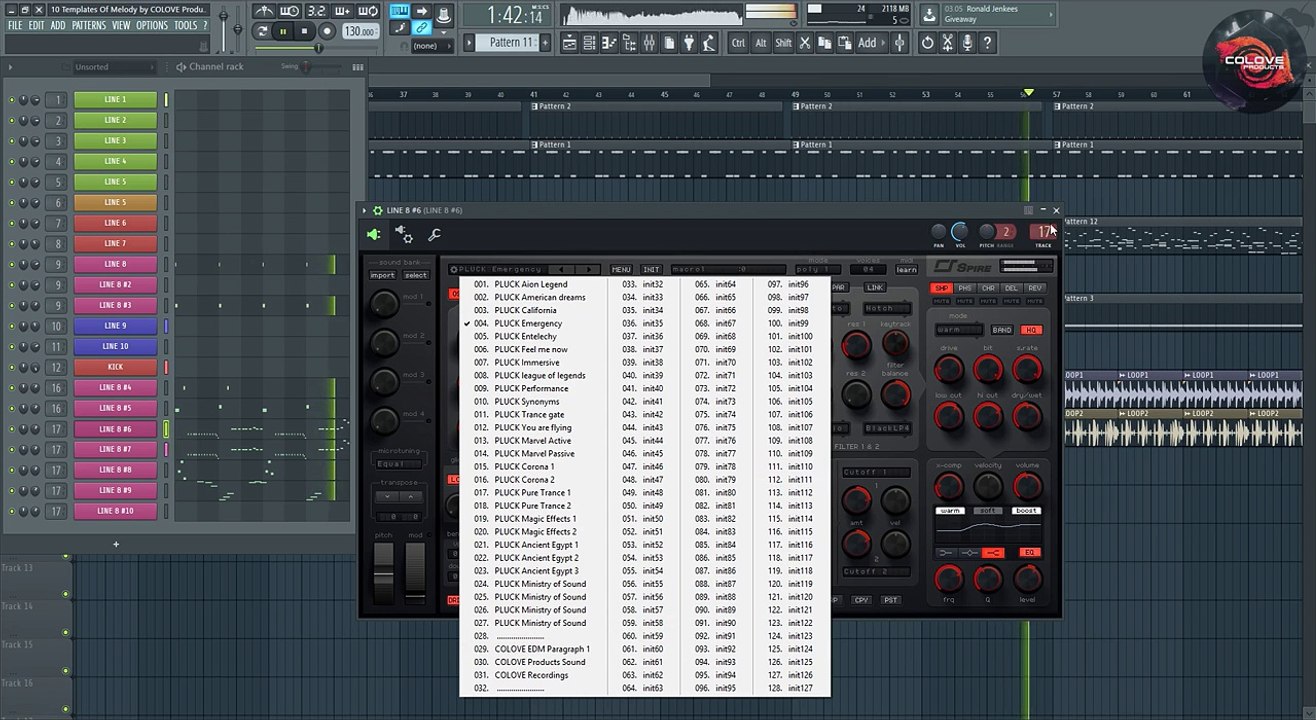Click the microphone recording icon
This screenshot has width=1316, height=720.
[x=967, y=42]
